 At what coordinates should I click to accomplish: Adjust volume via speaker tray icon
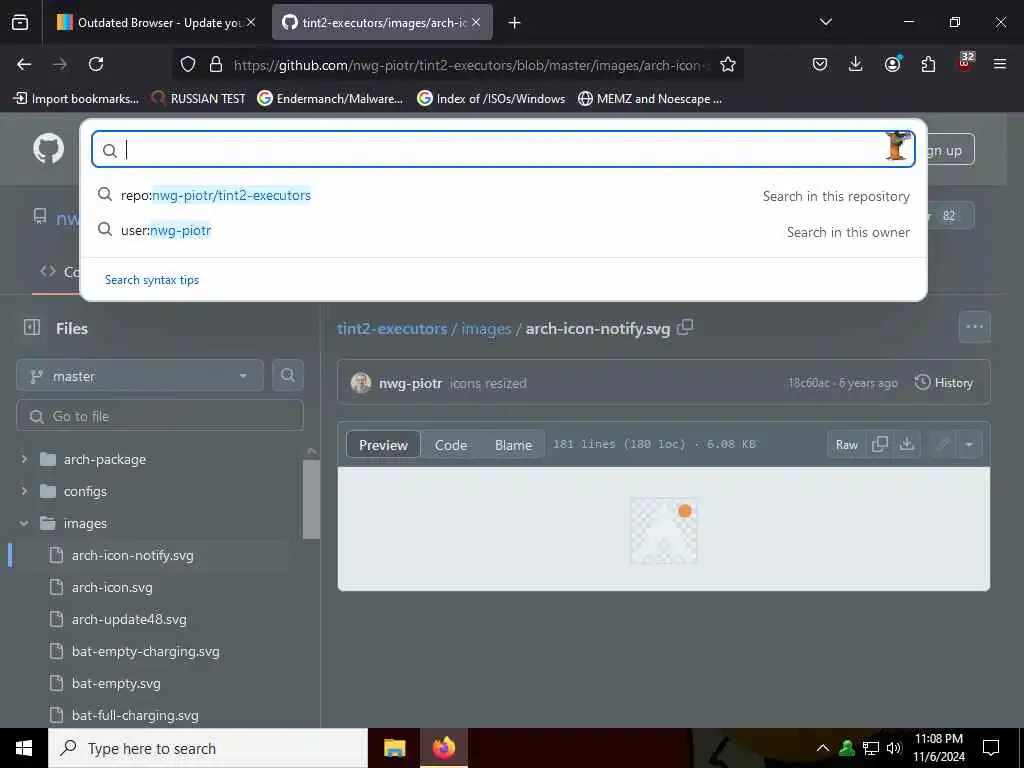point(894,748)
